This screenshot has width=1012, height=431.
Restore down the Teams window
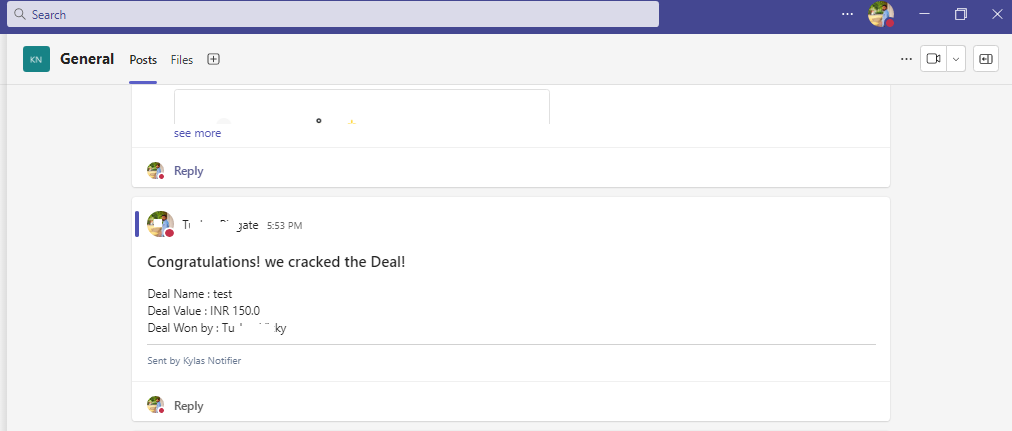point(960,14)
